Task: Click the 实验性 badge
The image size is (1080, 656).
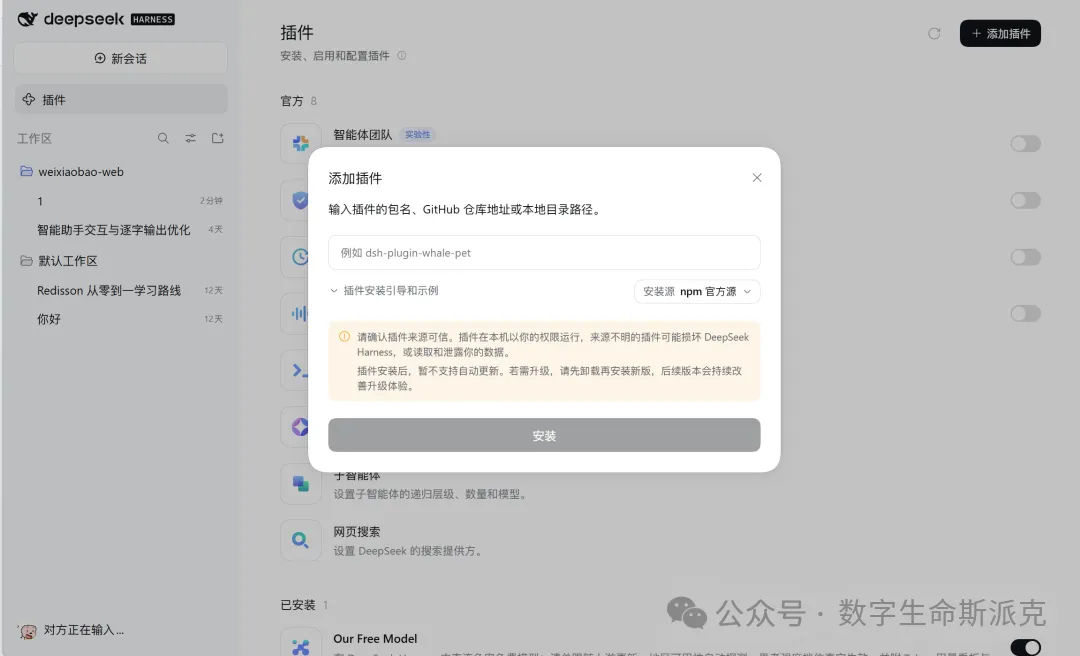Action: [x=417, y=135]
